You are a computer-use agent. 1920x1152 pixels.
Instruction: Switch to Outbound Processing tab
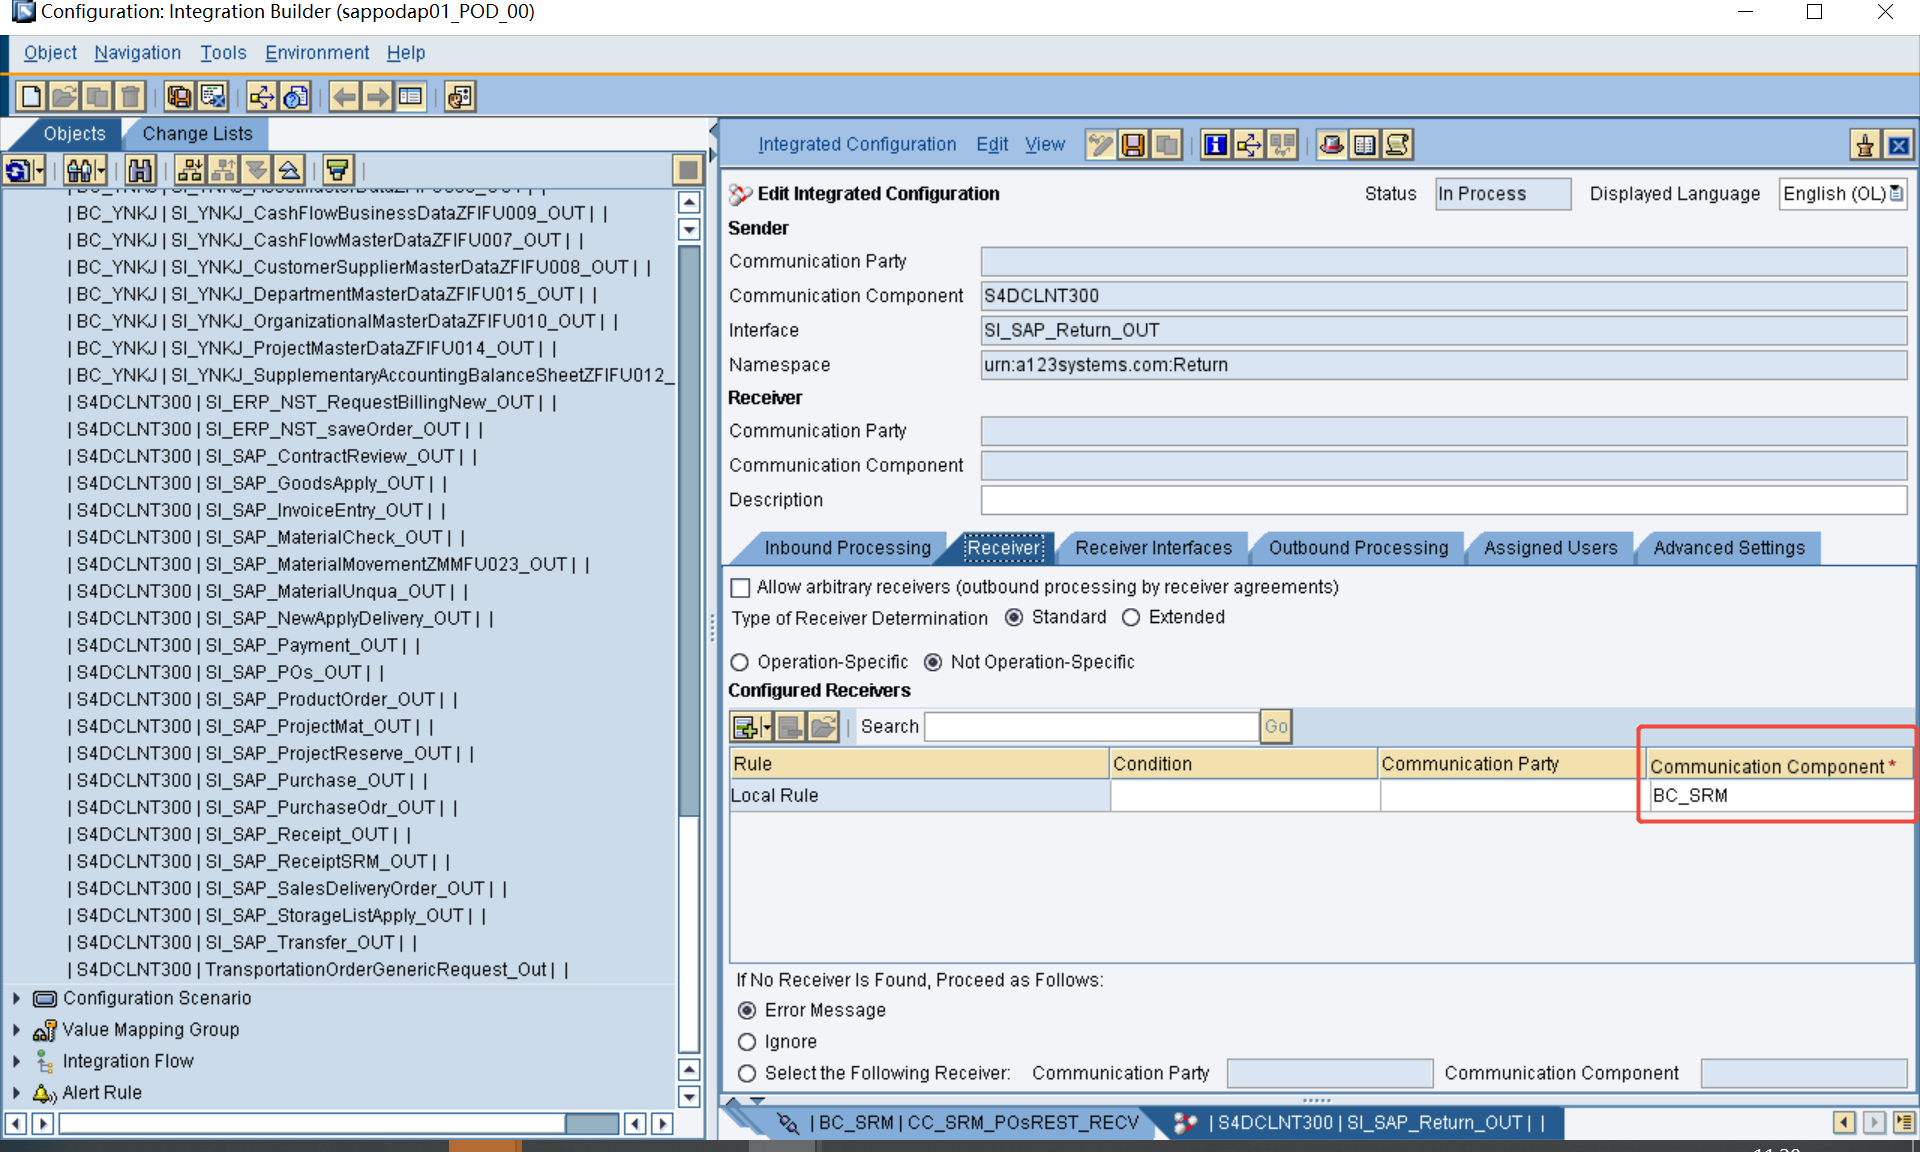tap(1358, 548)
